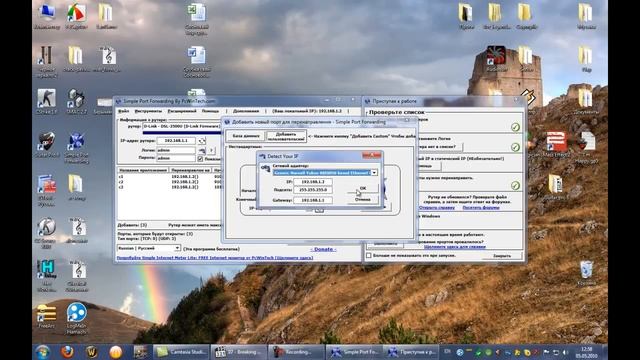Viewport: 640px width, 360px height.
Task: Click the IP field showing 192.168.1.2
Action: [313, 182]
